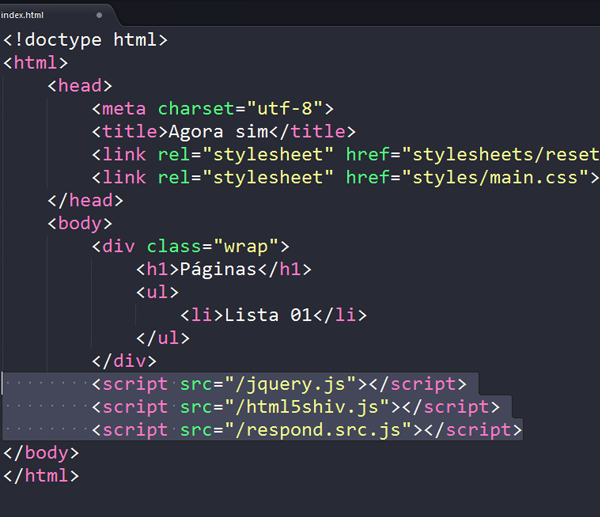Click the '<!doctype html>' line

click(85, 40)
